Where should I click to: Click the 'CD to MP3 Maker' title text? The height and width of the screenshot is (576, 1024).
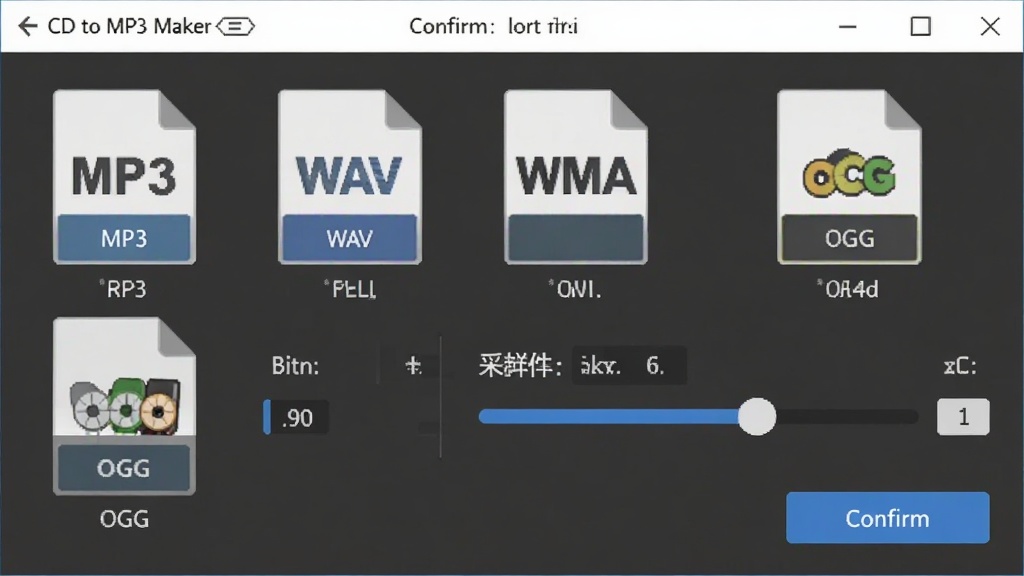129,26
